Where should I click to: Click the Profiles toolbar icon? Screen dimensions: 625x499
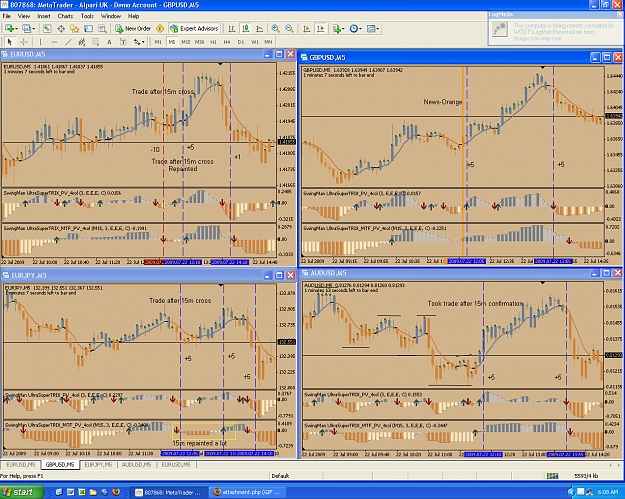pyautogui.click(x=27, y=28)
